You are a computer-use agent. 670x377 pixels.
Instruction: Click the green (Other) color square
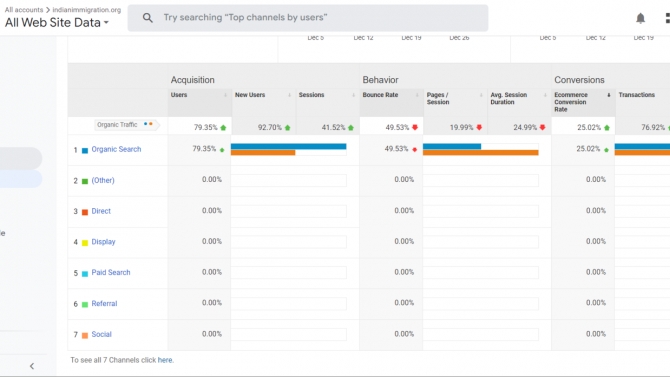(85, 181)
